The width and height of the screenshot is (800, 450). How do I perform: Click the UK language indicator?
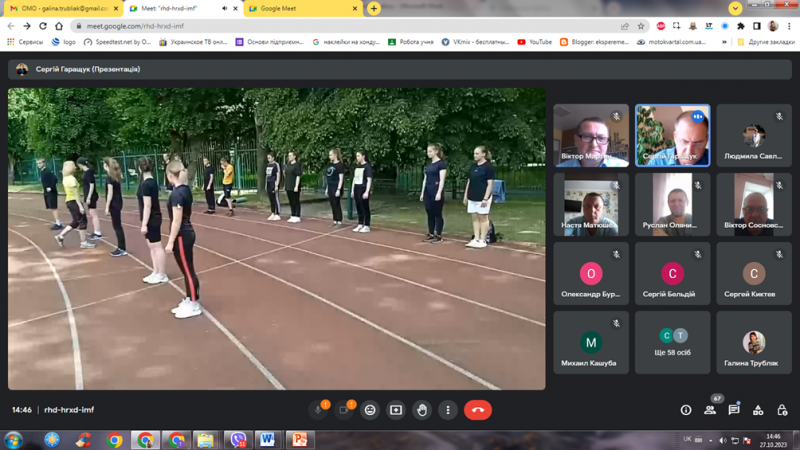coord(687,439)
